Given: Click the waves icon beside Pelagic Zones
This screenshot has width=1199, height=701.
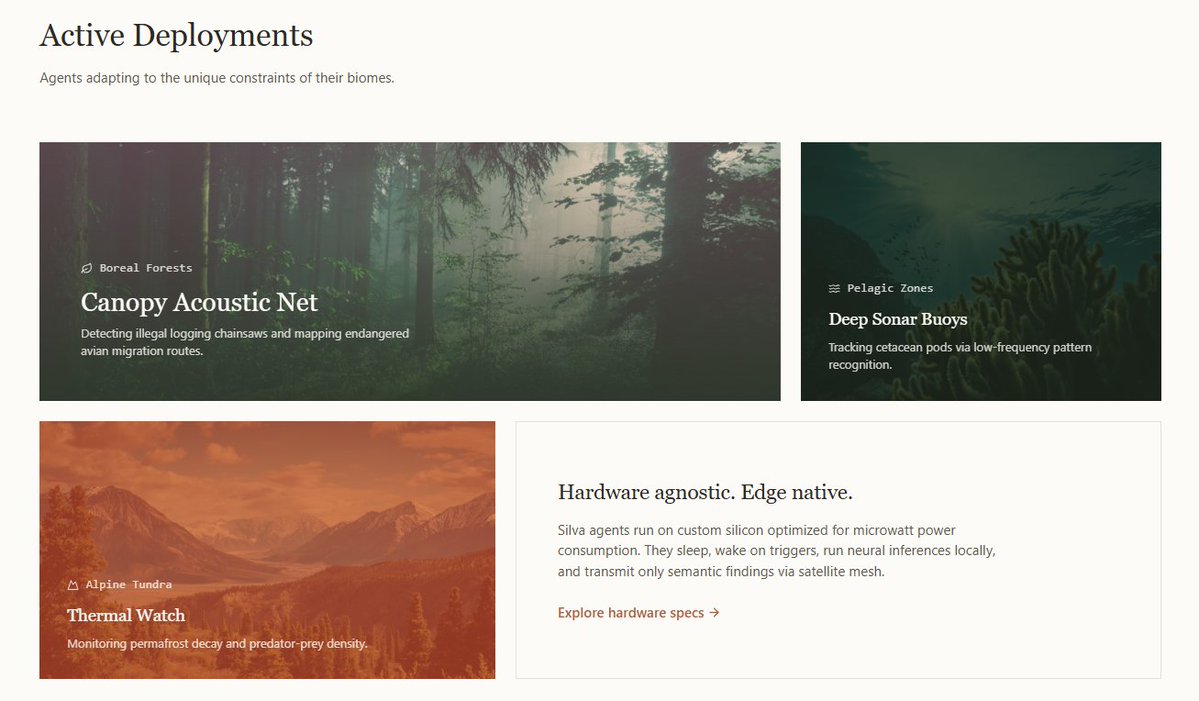Looking at the screenshot, I should [x=834, y=288].
